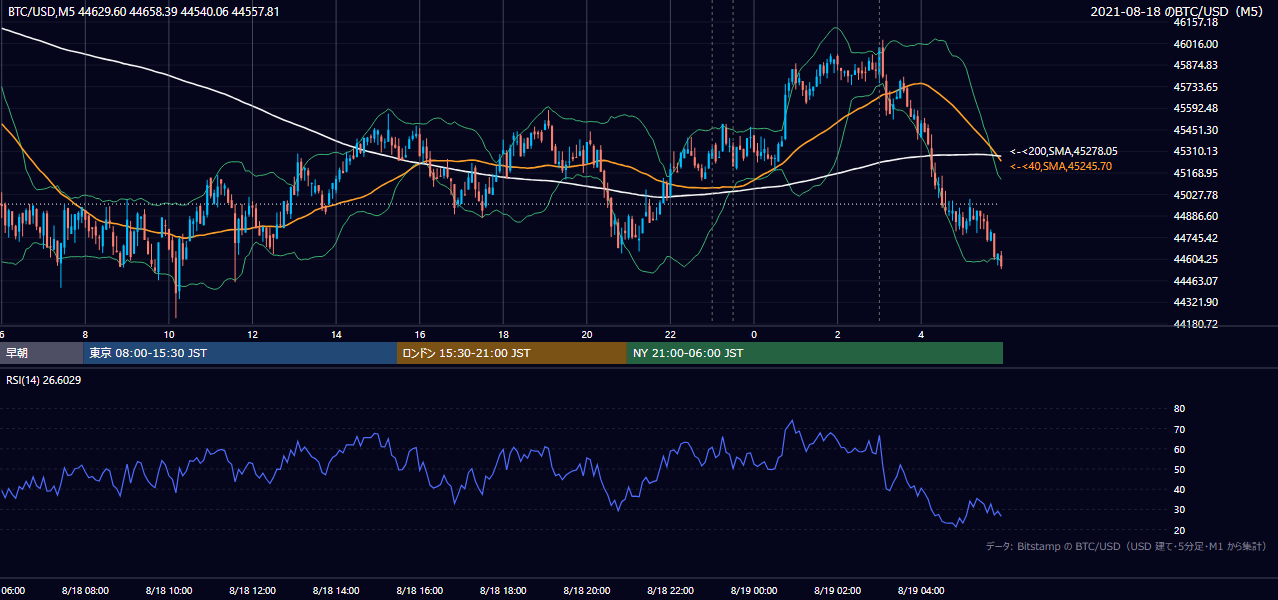1278x600 pixels.
Task: Click the 200 SMA label 45278.05
Action: (x=1064, y=151)
